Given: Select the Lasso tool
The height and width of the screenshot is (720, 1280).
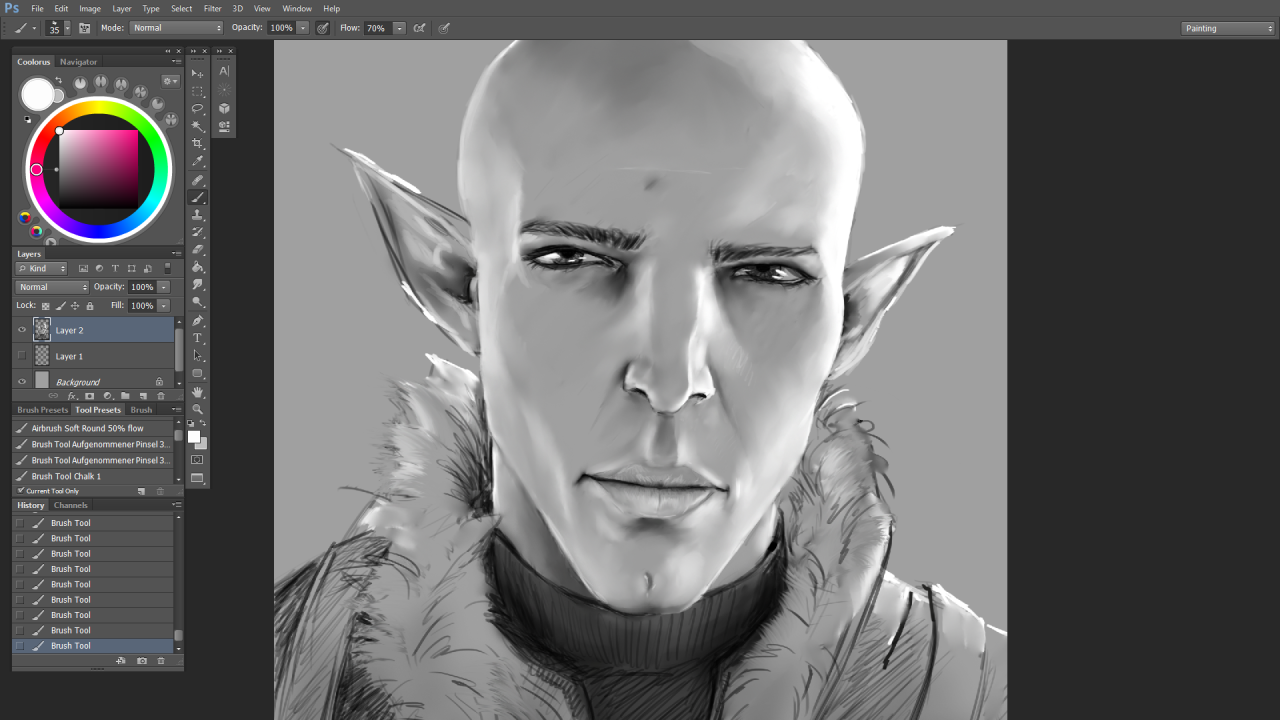Looking at the screenshot, I should [197, 108].
